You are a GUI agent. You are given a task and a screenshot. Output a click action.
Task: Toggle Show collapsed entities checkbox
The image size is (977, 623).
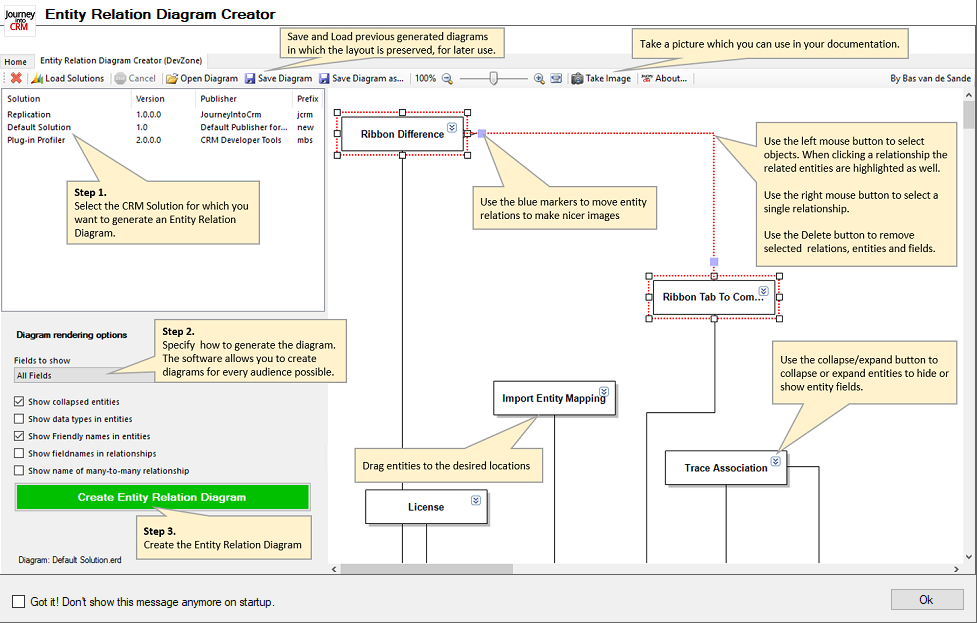tap(19, 402)
